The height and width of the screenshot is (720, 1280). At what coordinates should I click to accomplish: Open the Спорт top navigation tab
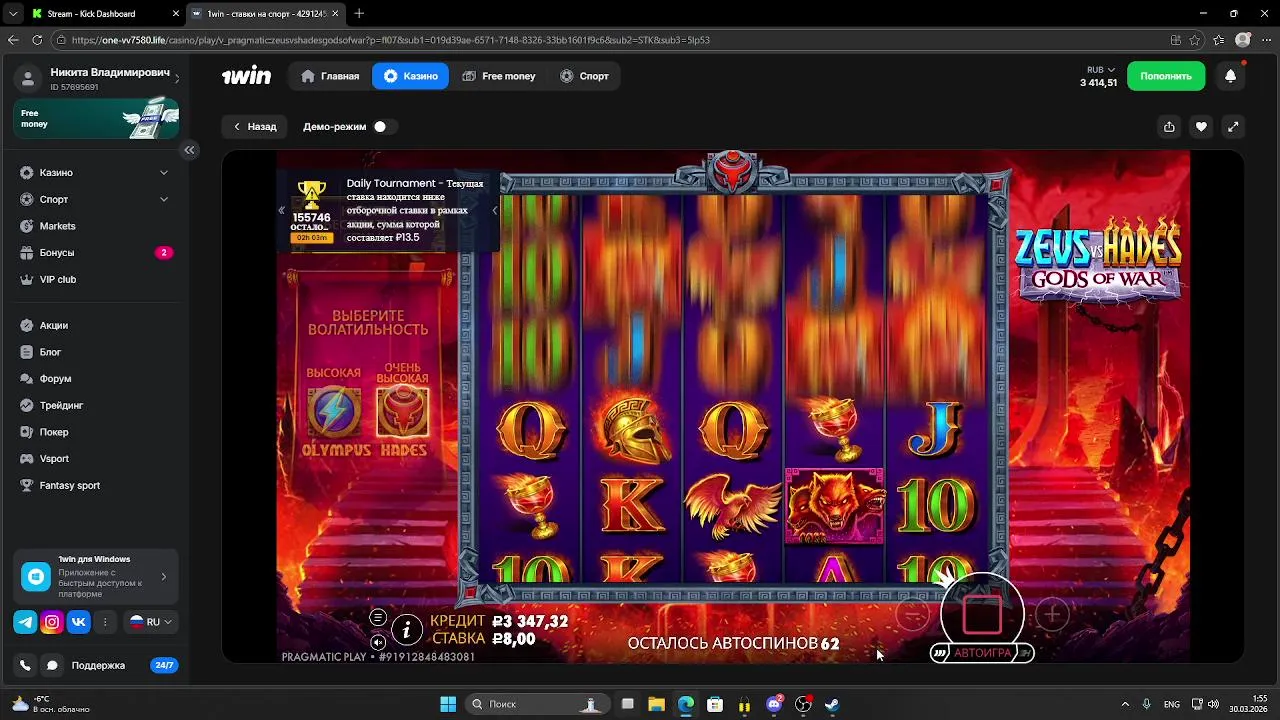tap(584, 76)
